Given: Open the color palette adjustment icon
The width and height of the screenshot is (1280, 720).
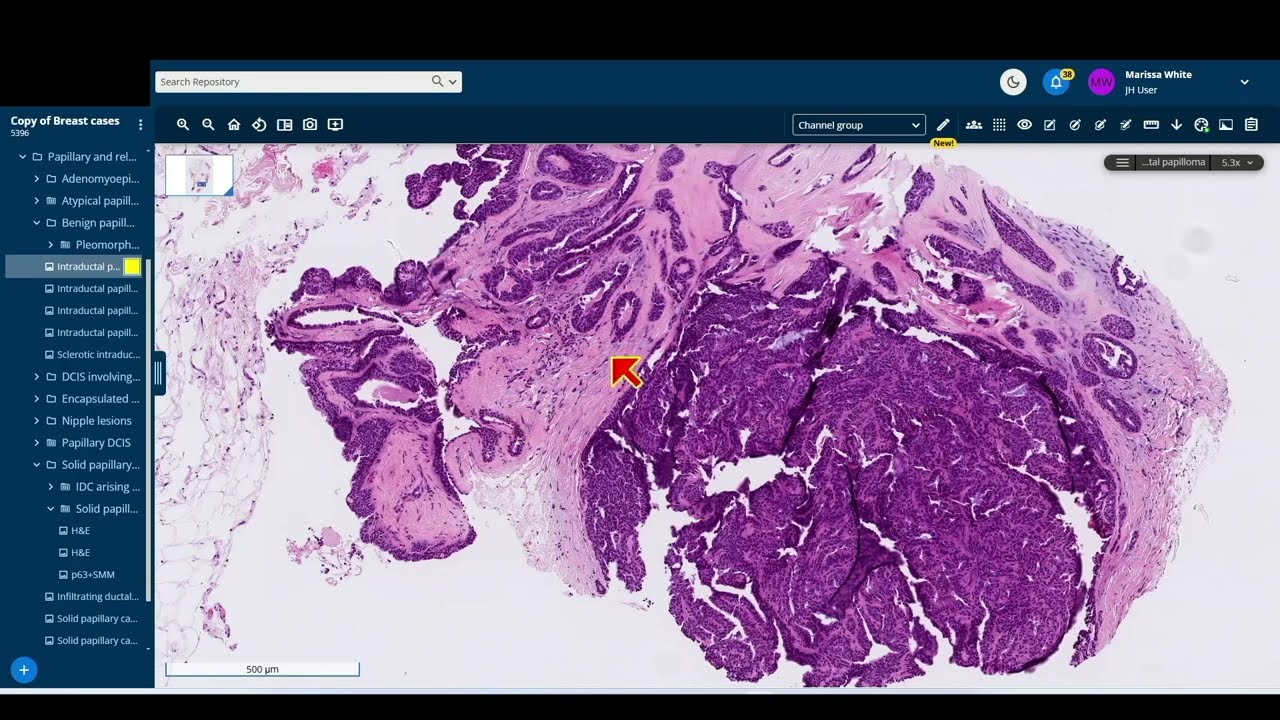Looking at the screenshot, I should (1201, 125).
